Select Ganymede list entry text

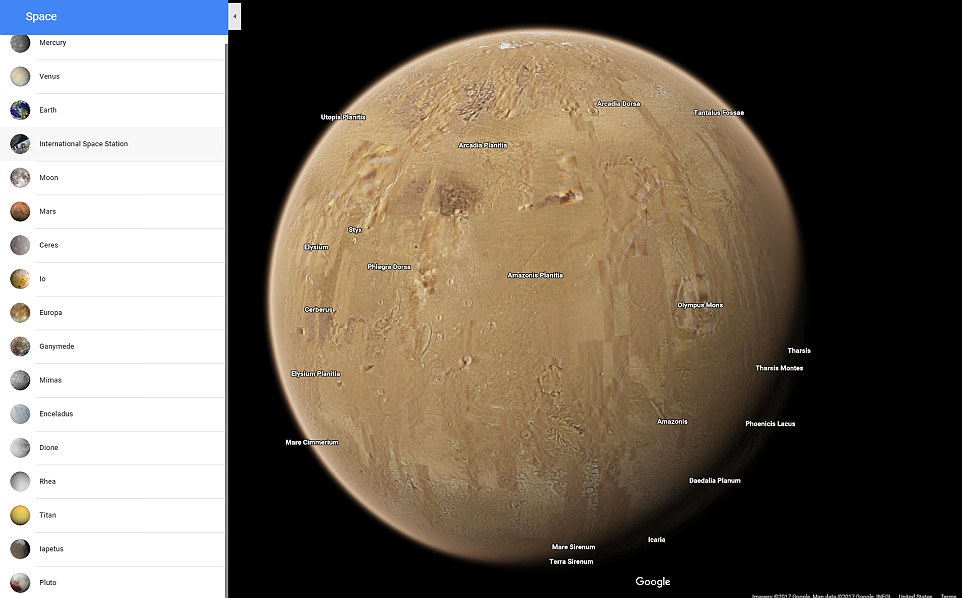(57, 346)
